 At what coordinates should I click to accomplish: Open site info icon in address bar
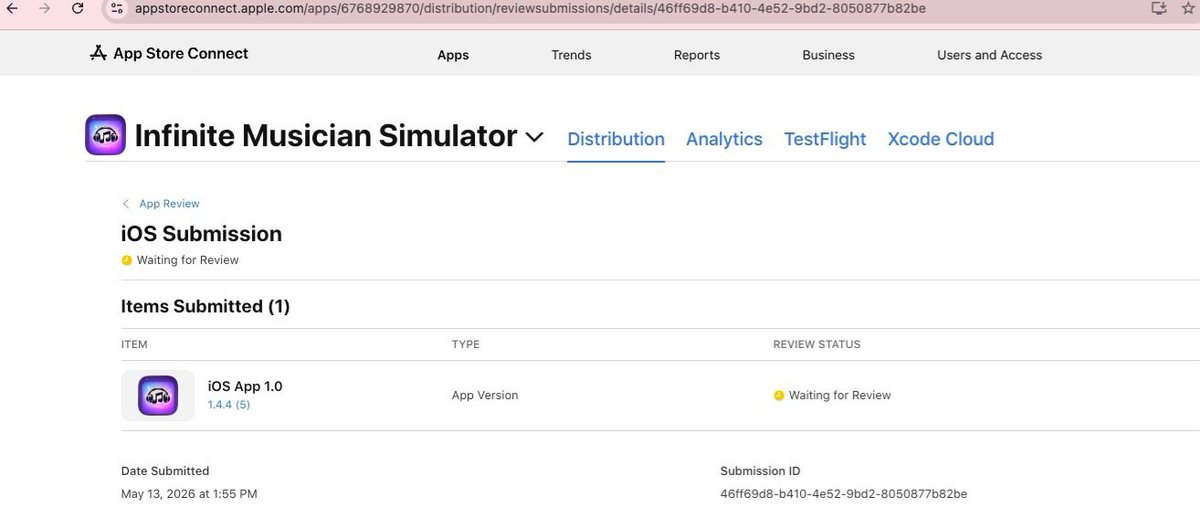(116, 9)
